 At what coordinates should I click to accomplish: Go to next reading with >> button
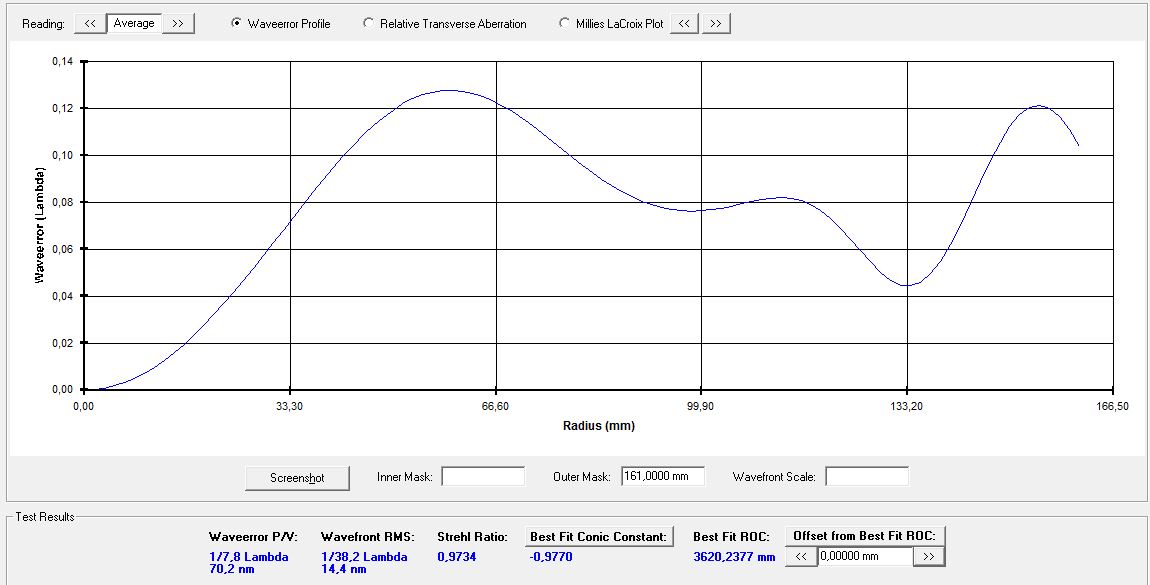pos(178,23)
